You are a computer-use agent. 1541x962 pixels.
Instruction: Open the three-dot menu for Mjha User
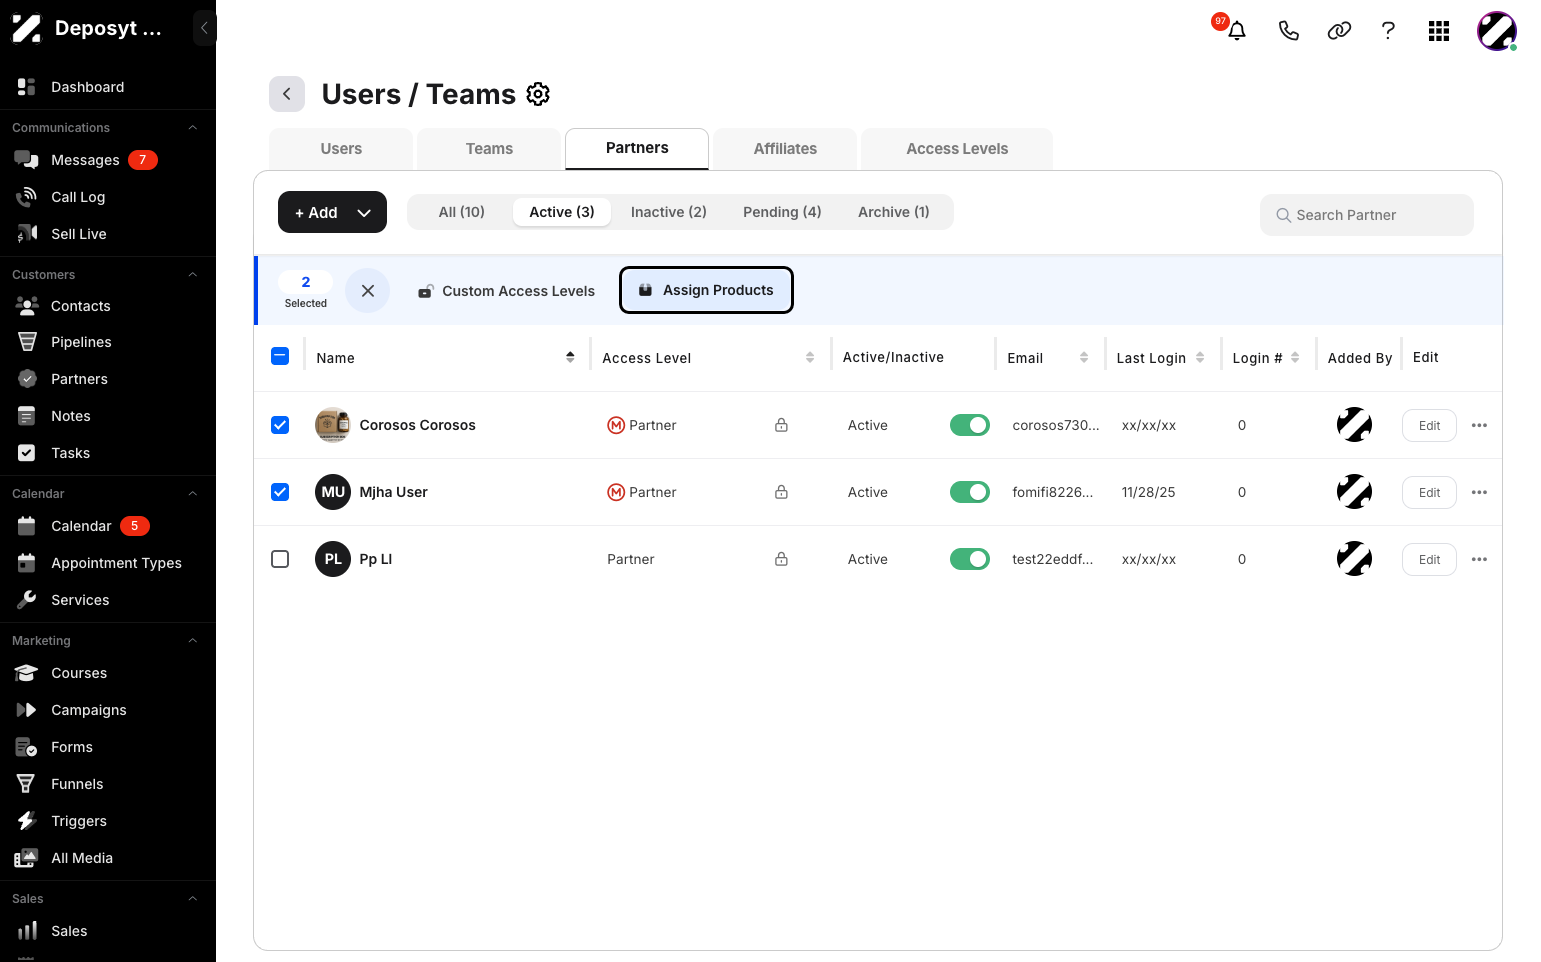(1479, 492)
